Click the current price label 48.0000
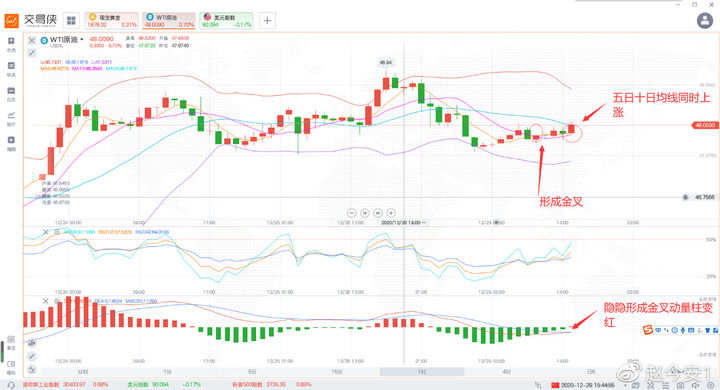This screenshot has height=390, width=720. 704,125
